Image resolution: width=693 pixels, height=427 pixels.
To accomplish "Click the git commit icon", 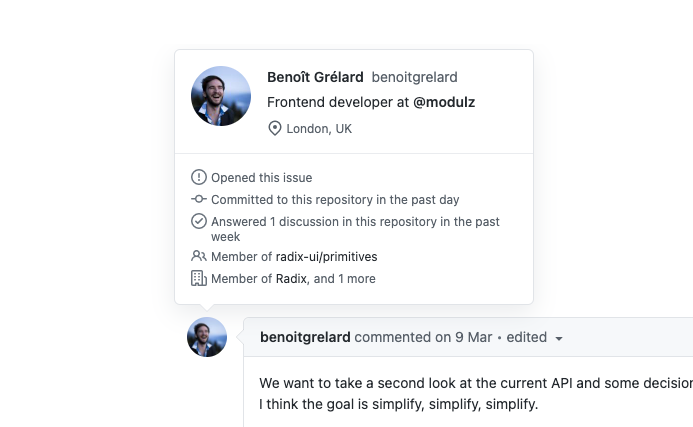I will click(x=198, y=199).
